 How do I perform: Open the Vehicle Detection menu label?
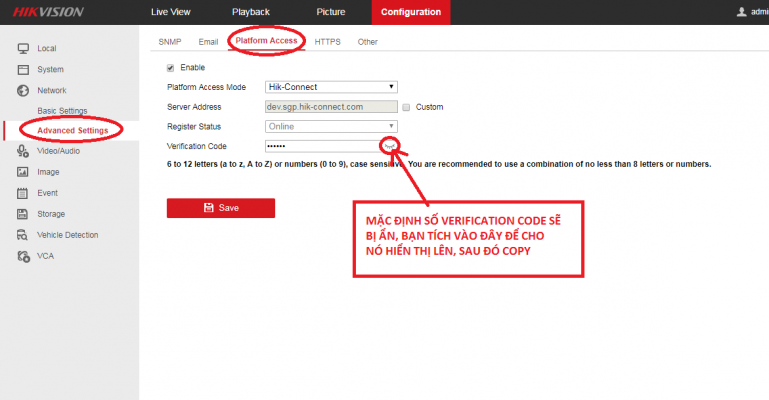(x=68, y=235)
